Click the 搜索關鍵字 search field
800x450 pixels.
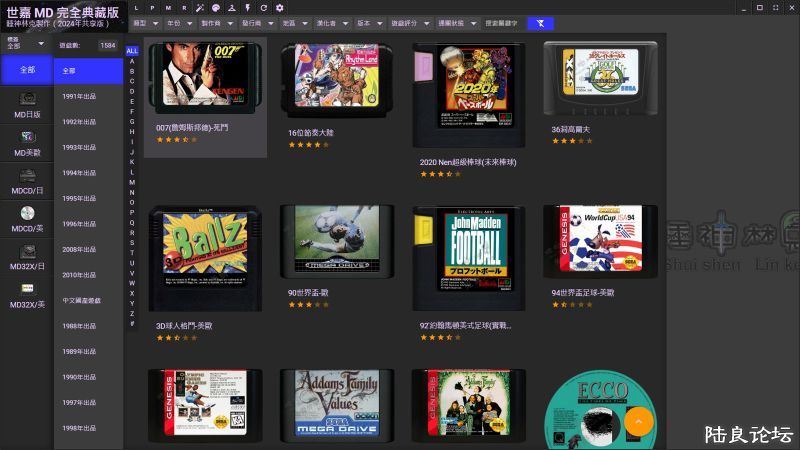[x=502, y=23]
